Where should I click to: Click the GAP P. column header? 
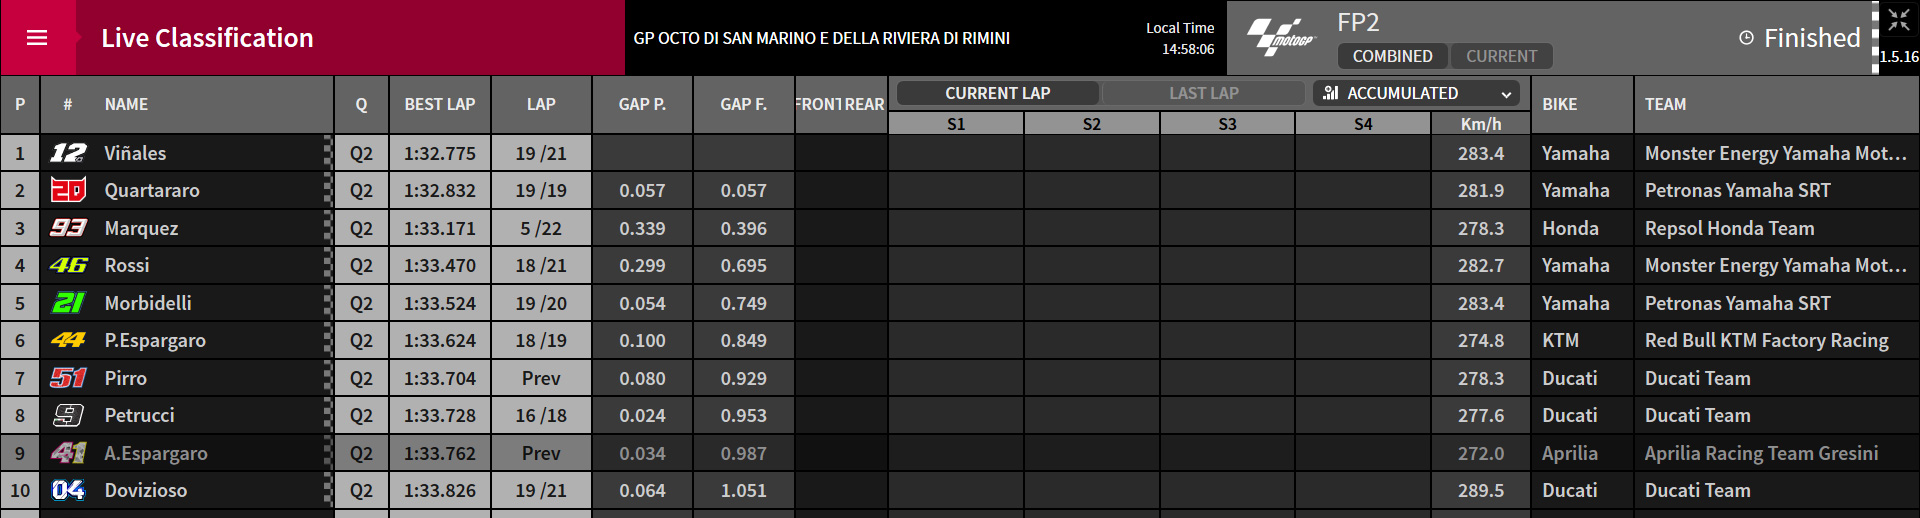click(642, 104)
